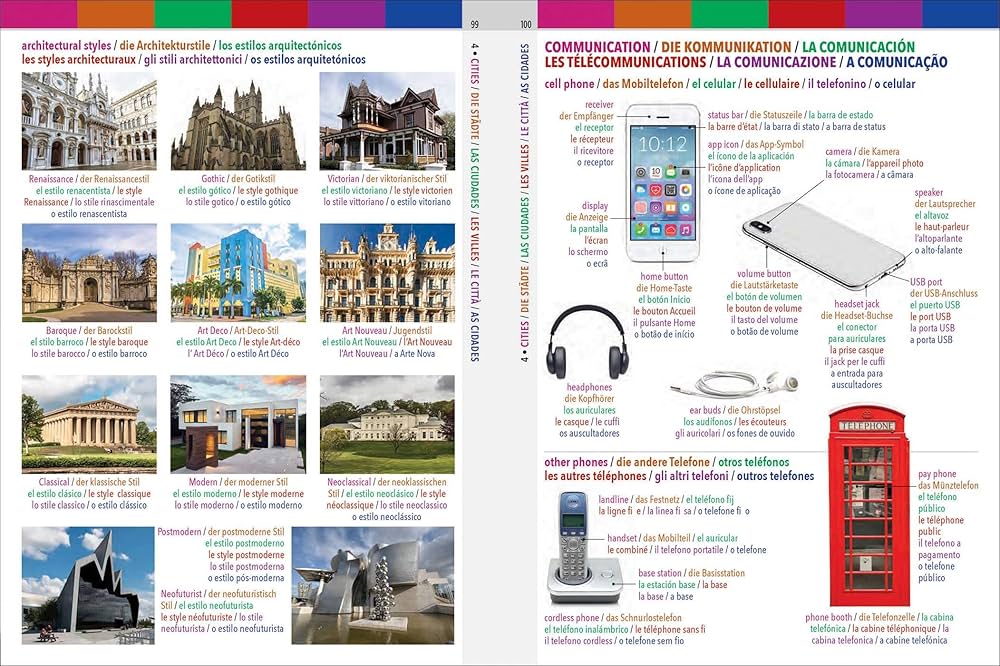This screenshot has width=1000, height=666.
Task: Select 'Baroque / der Barockstil' caption
Action: click(x=89, y=330)
